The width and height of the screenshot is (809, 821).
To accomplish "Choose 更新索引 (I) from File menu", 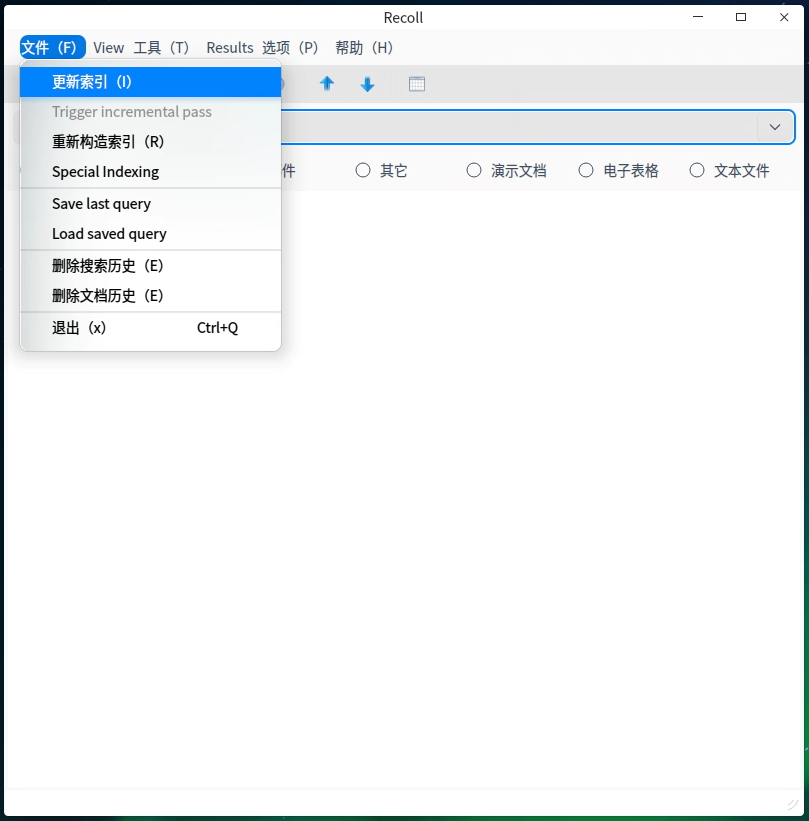I will [x=150, y=82].
